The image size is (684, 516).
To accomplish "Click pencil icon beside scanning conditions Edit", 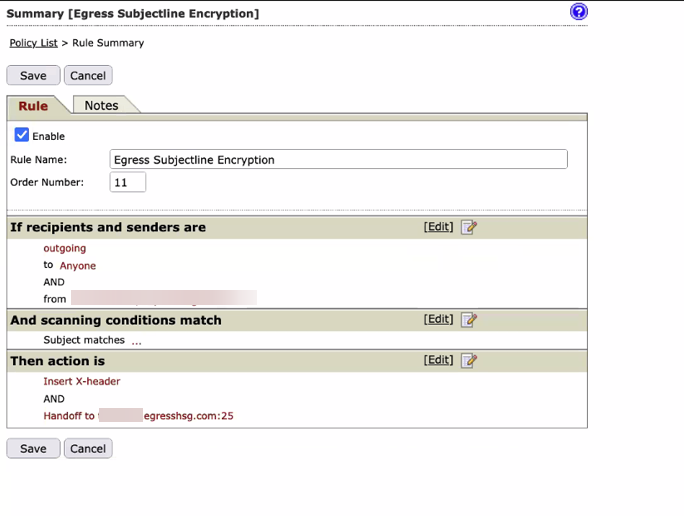I will pos(469,320).
